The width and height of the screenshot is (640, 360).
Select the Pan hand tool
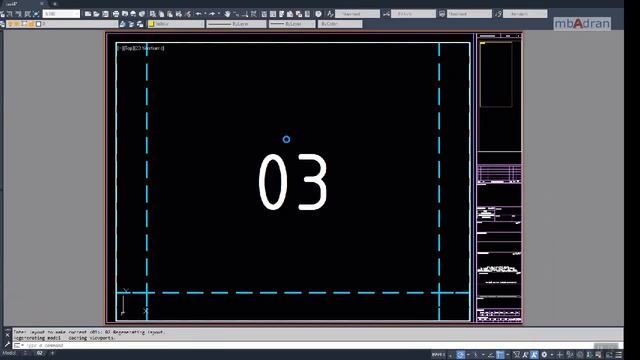click(227, 14)
